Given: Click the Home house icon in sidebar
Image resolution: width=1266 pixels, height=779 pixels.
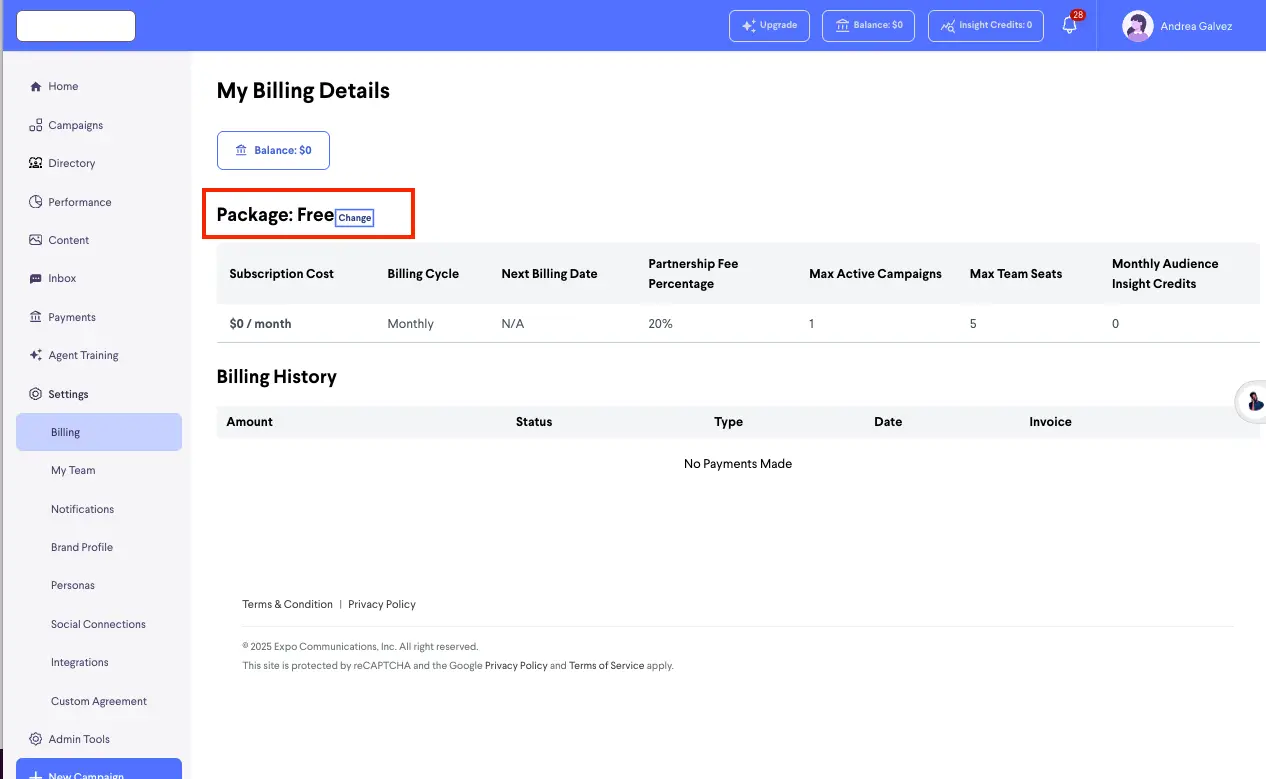Looking at the screenshot, I should click(x=36, y=87).
